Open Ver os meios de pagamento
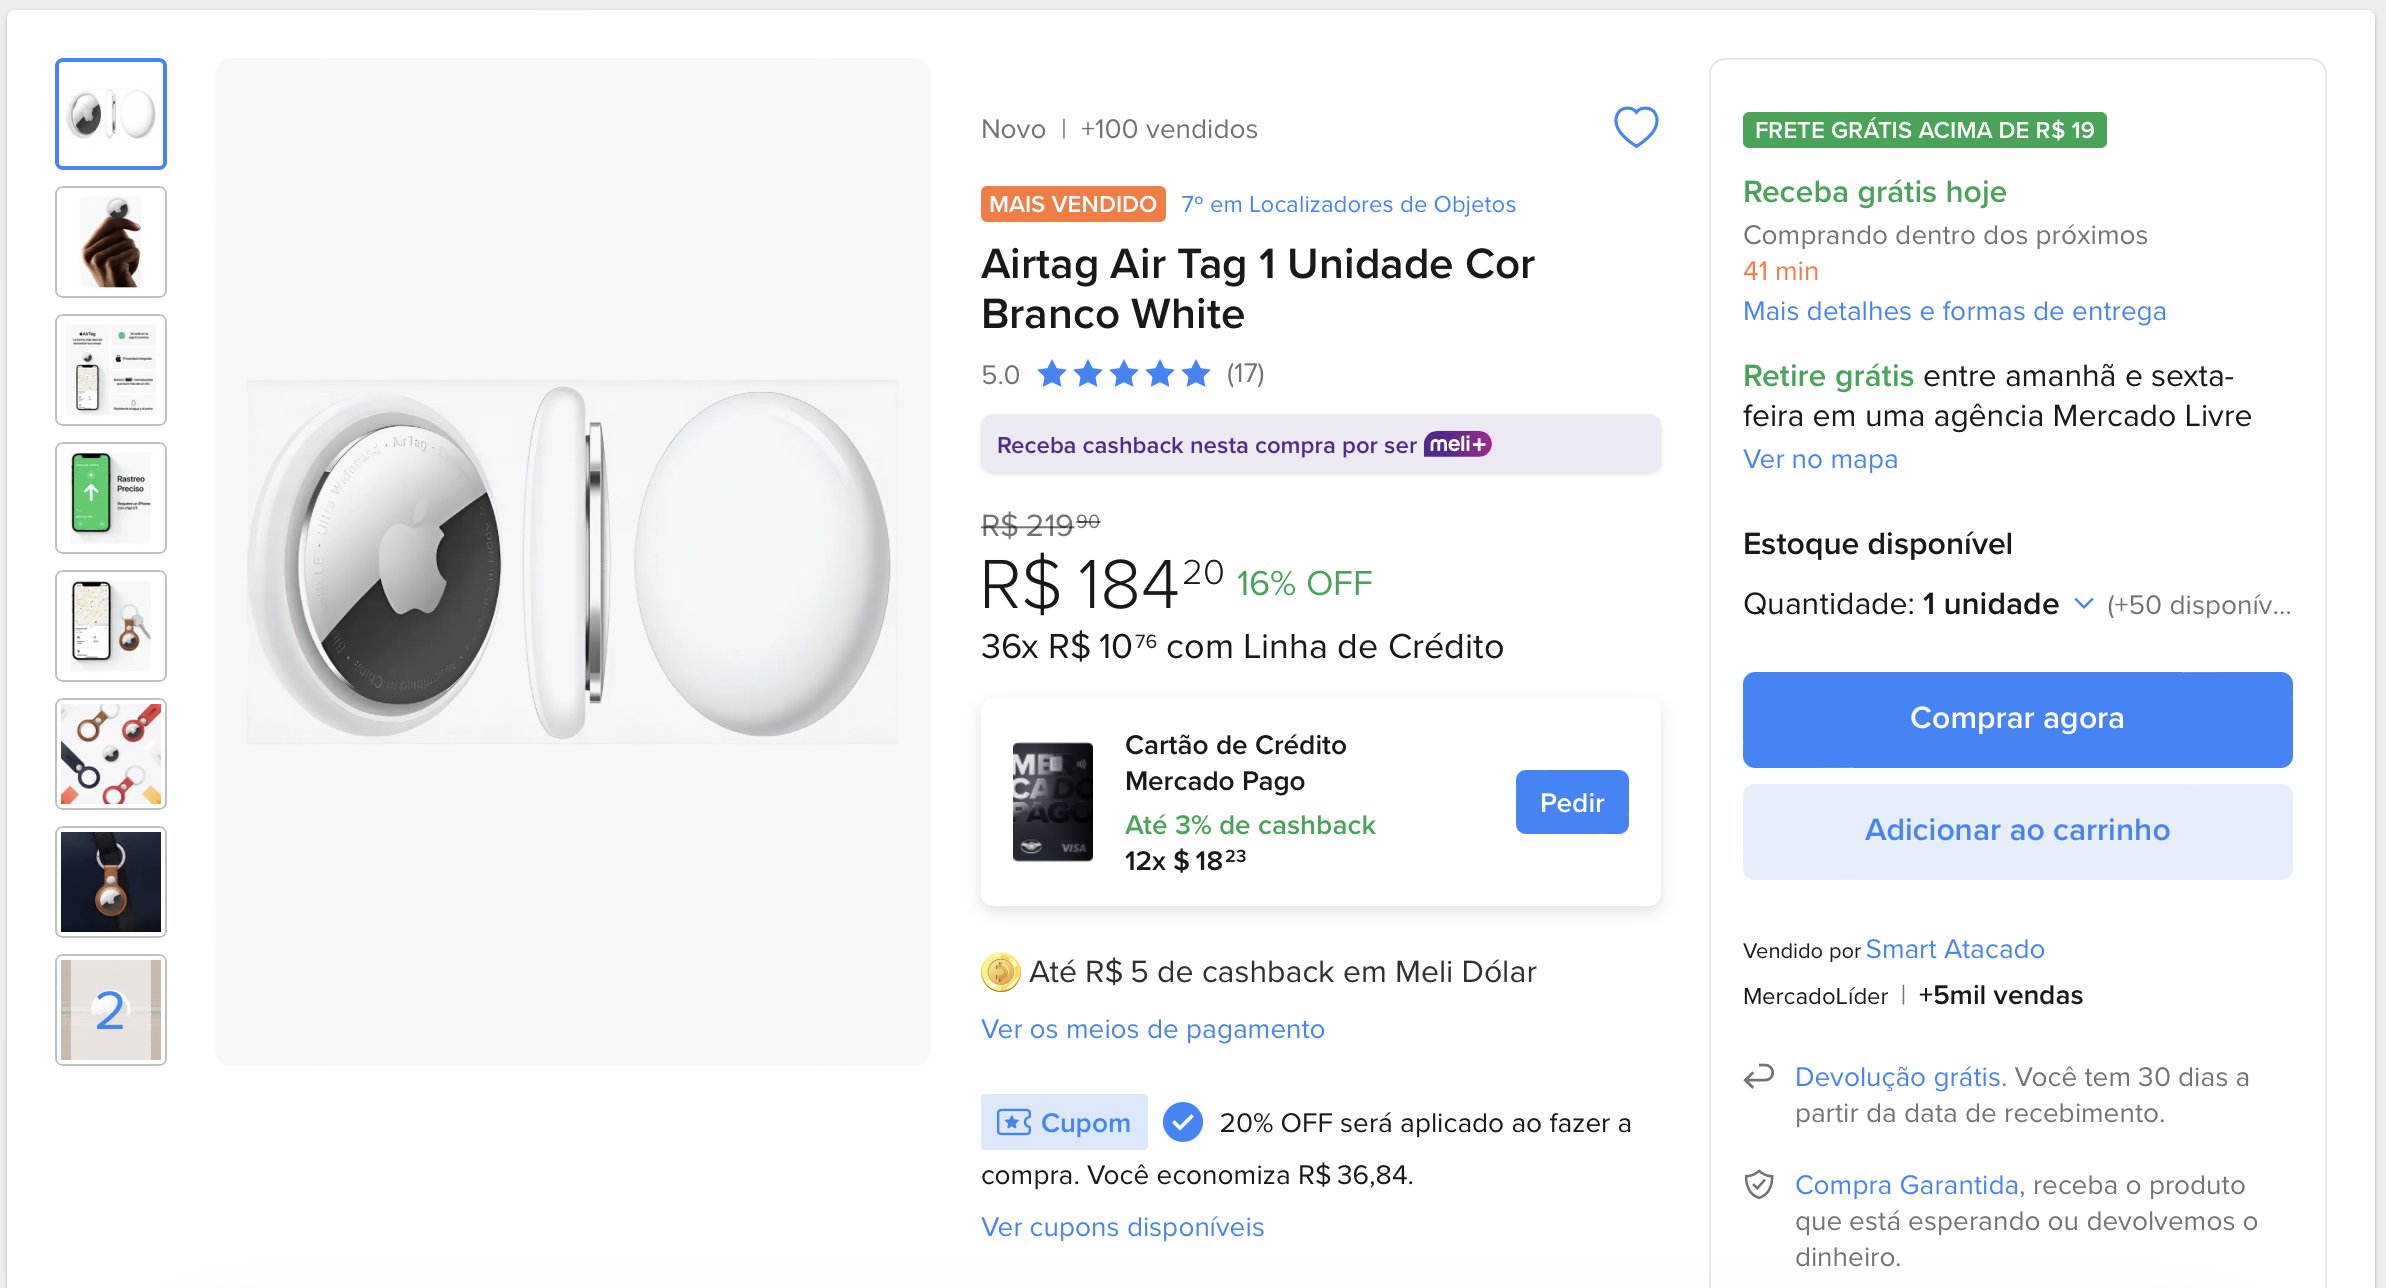The width and height of the screenshot is (2386, 1288). [1152, 1029]
